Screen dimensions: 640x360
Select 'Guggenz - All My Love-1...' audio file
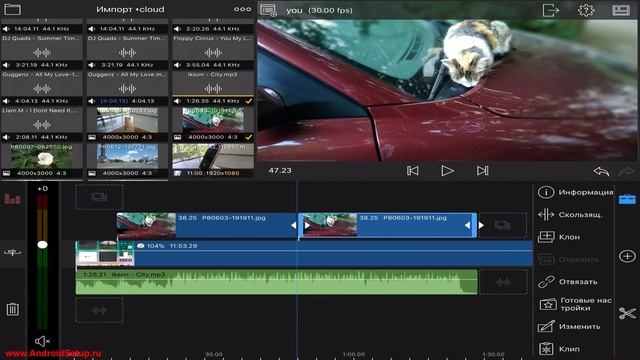(42, 88)
